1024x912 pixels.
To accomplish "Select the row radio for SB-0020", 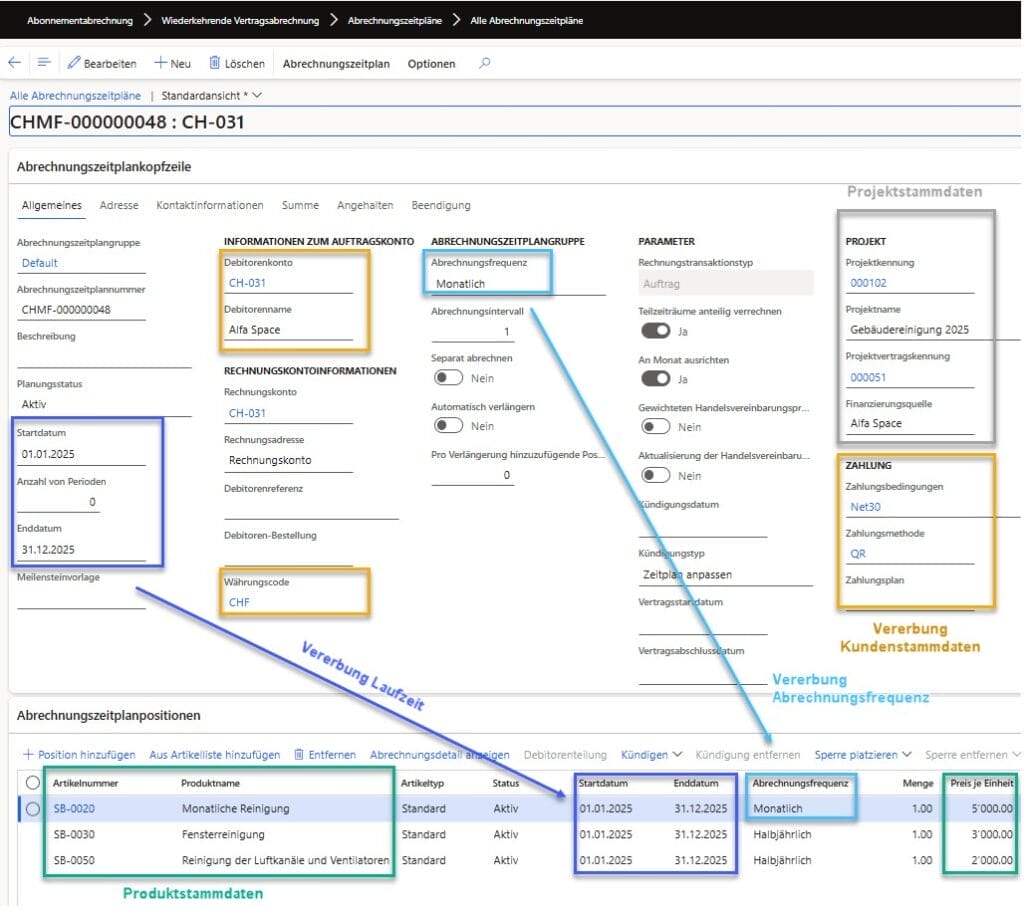I will click(33, 809).
